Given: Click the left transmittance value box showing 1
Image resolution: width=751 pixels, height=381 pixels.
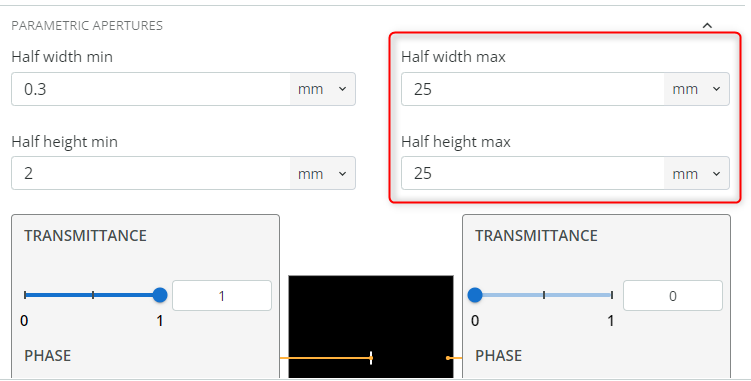Looking at the screenshot, I should pos(222,296).
